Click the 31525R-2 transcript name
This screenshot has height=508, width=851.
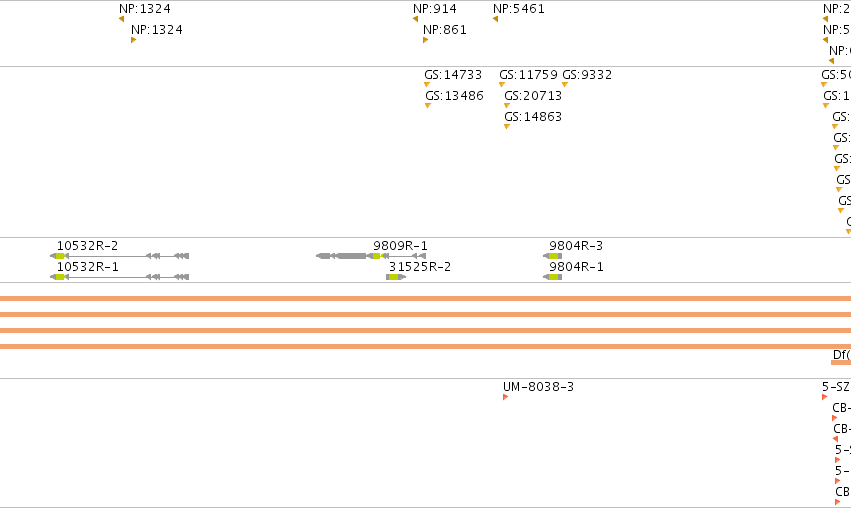click(x=420, y=267)
